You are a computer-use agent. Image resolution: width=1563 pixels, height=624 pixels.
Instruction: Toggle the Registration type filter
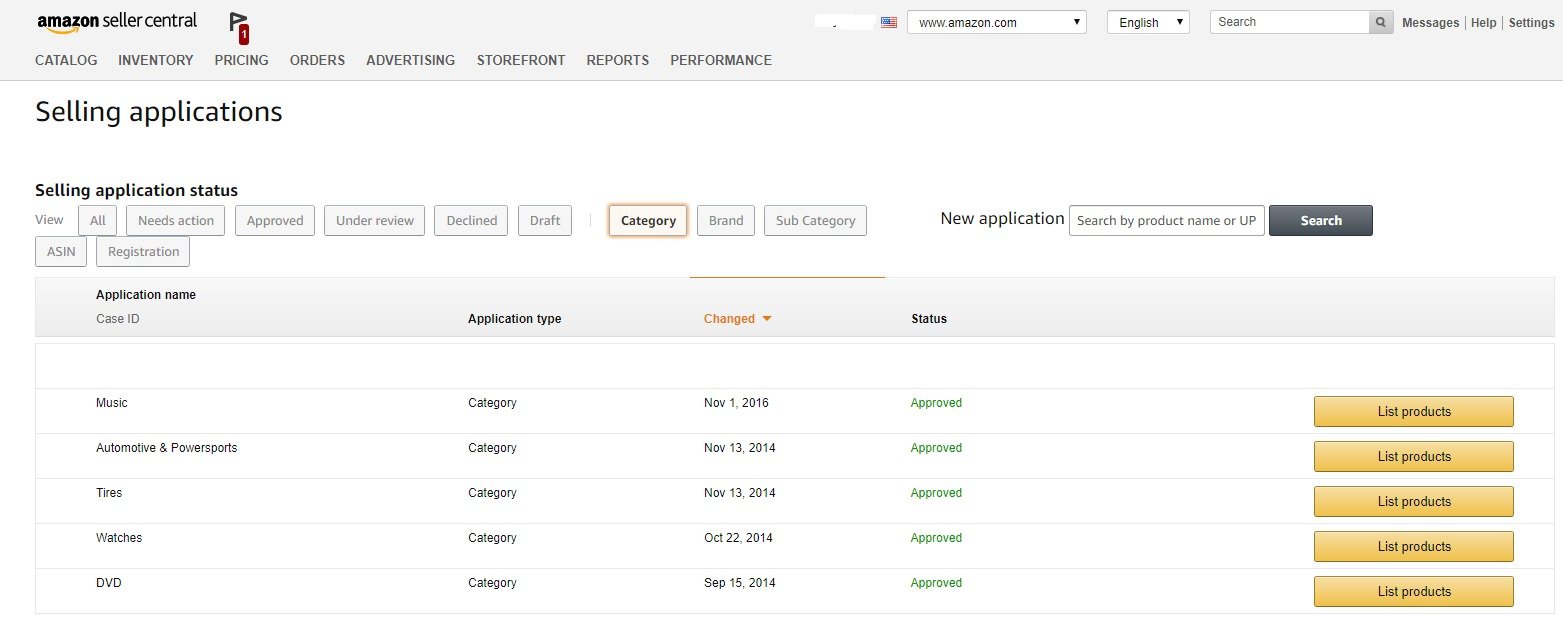pos(143,251)
